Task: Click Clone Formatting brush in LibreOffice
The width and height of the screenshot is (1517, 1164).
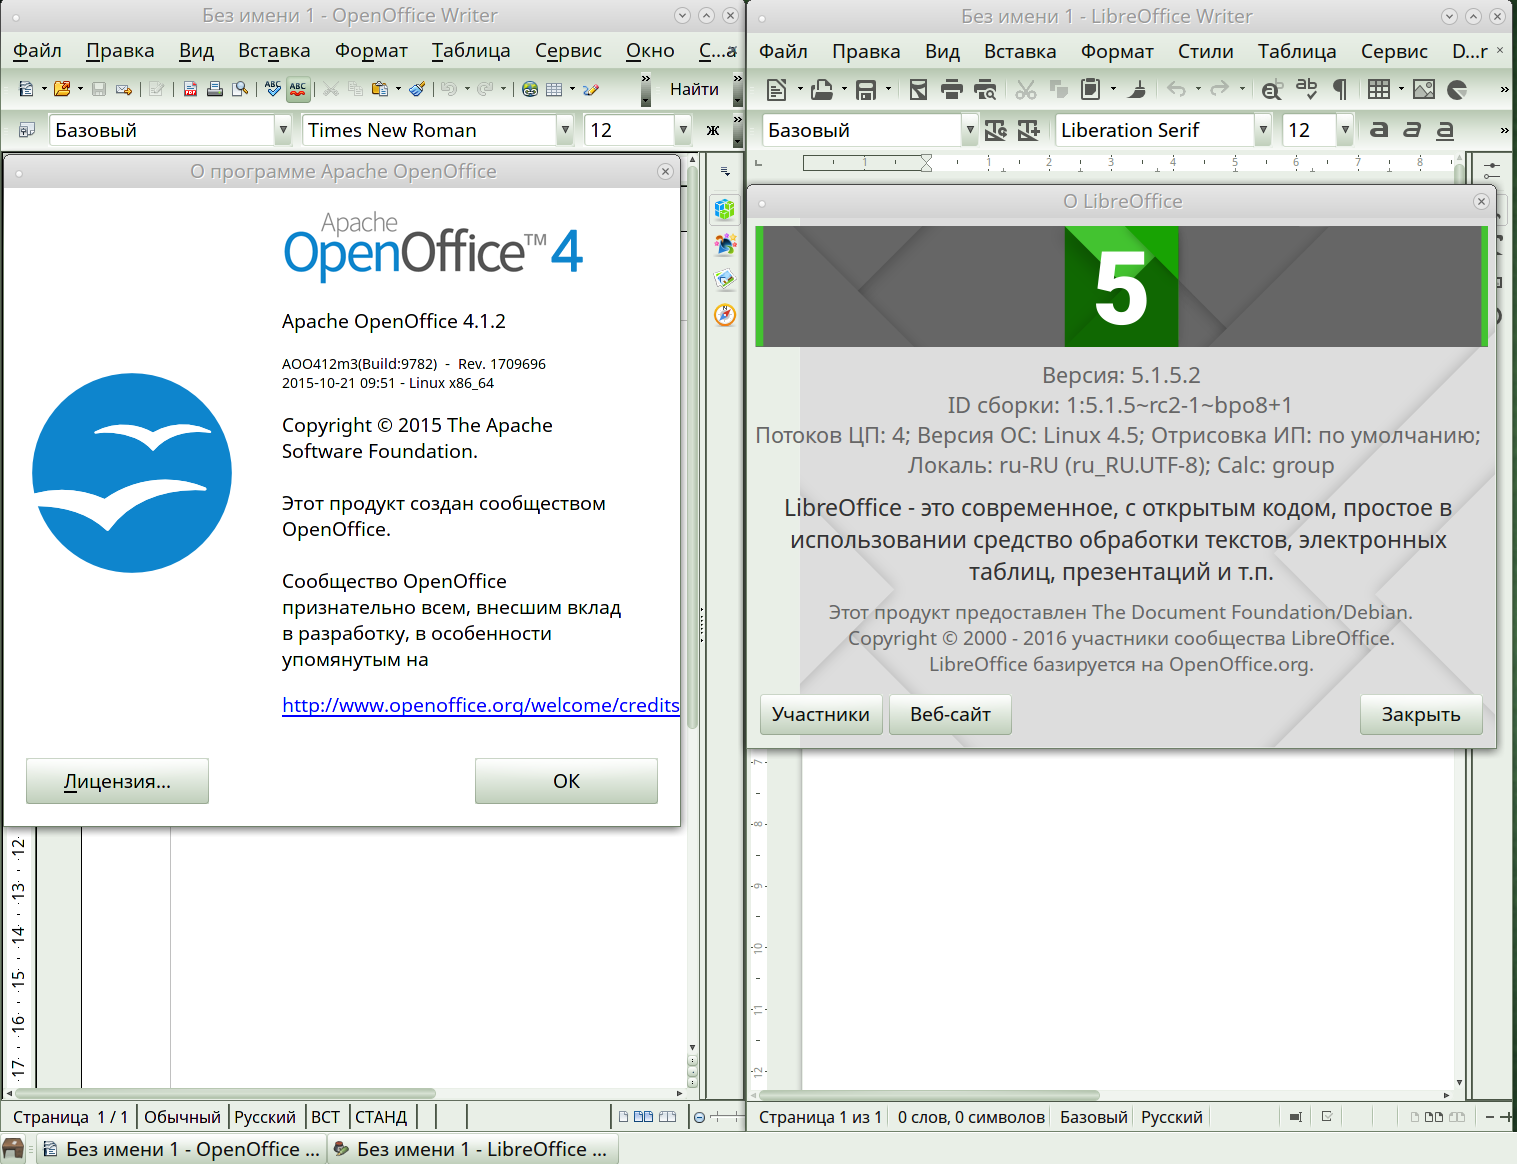Action: (x=1136, y=90)
